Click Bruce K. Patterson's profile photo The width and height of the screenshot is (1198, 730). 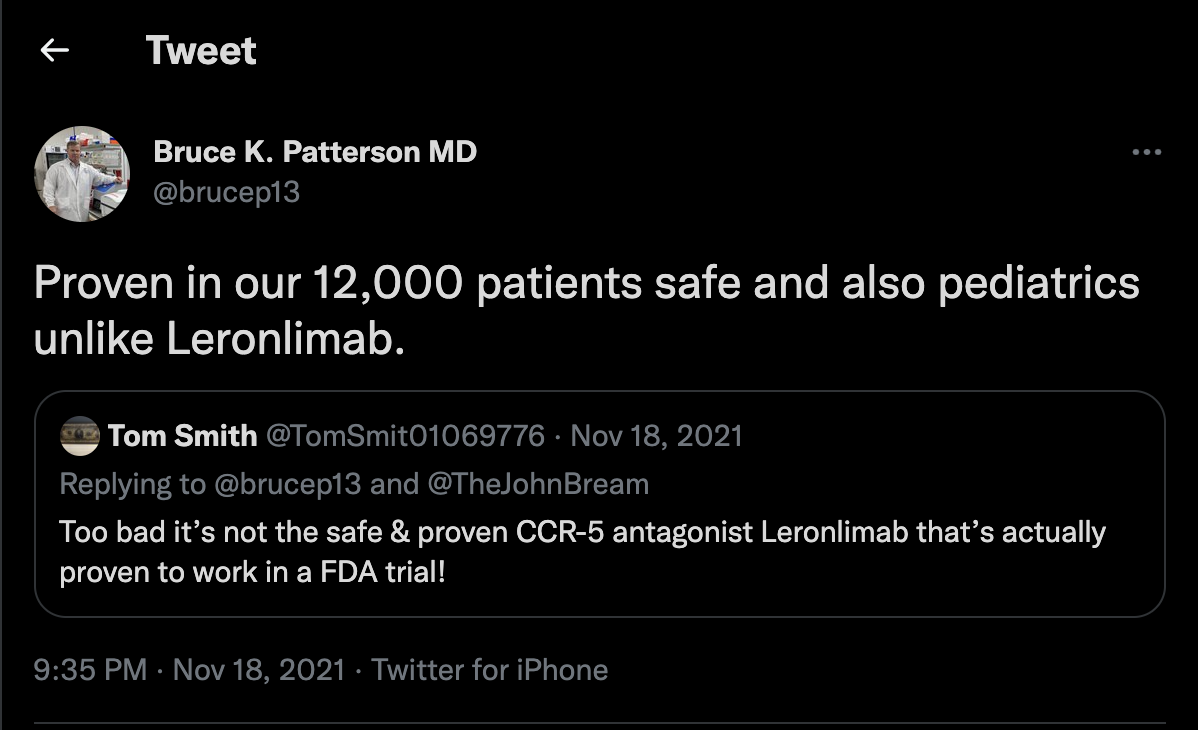click(x=82, y=173)
